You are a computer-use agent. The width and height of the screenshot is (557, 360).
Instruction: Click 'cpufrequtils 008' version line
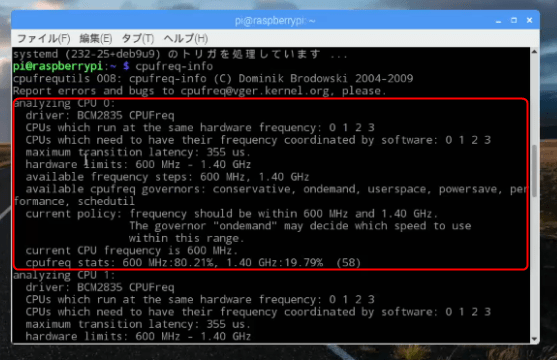pyautogui.click(x=213, y=79)
